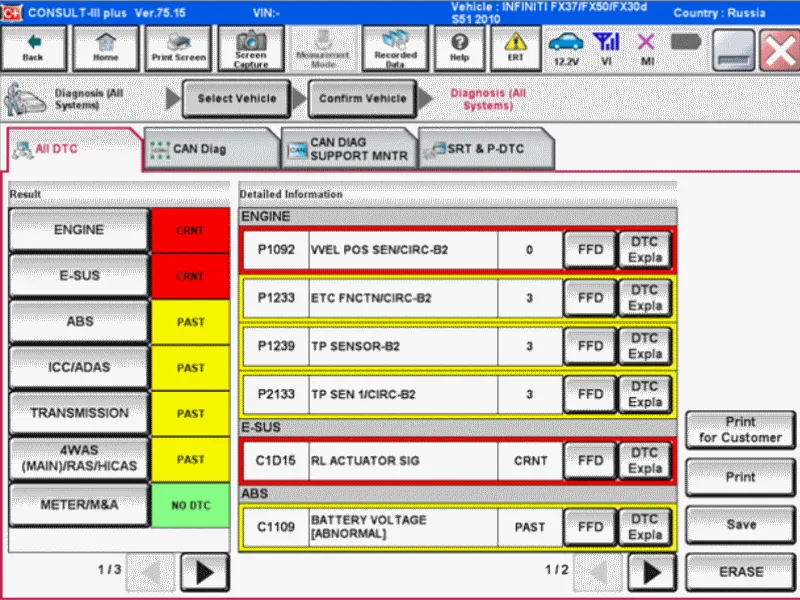Click the Print for Customer button

click(740, 430)
